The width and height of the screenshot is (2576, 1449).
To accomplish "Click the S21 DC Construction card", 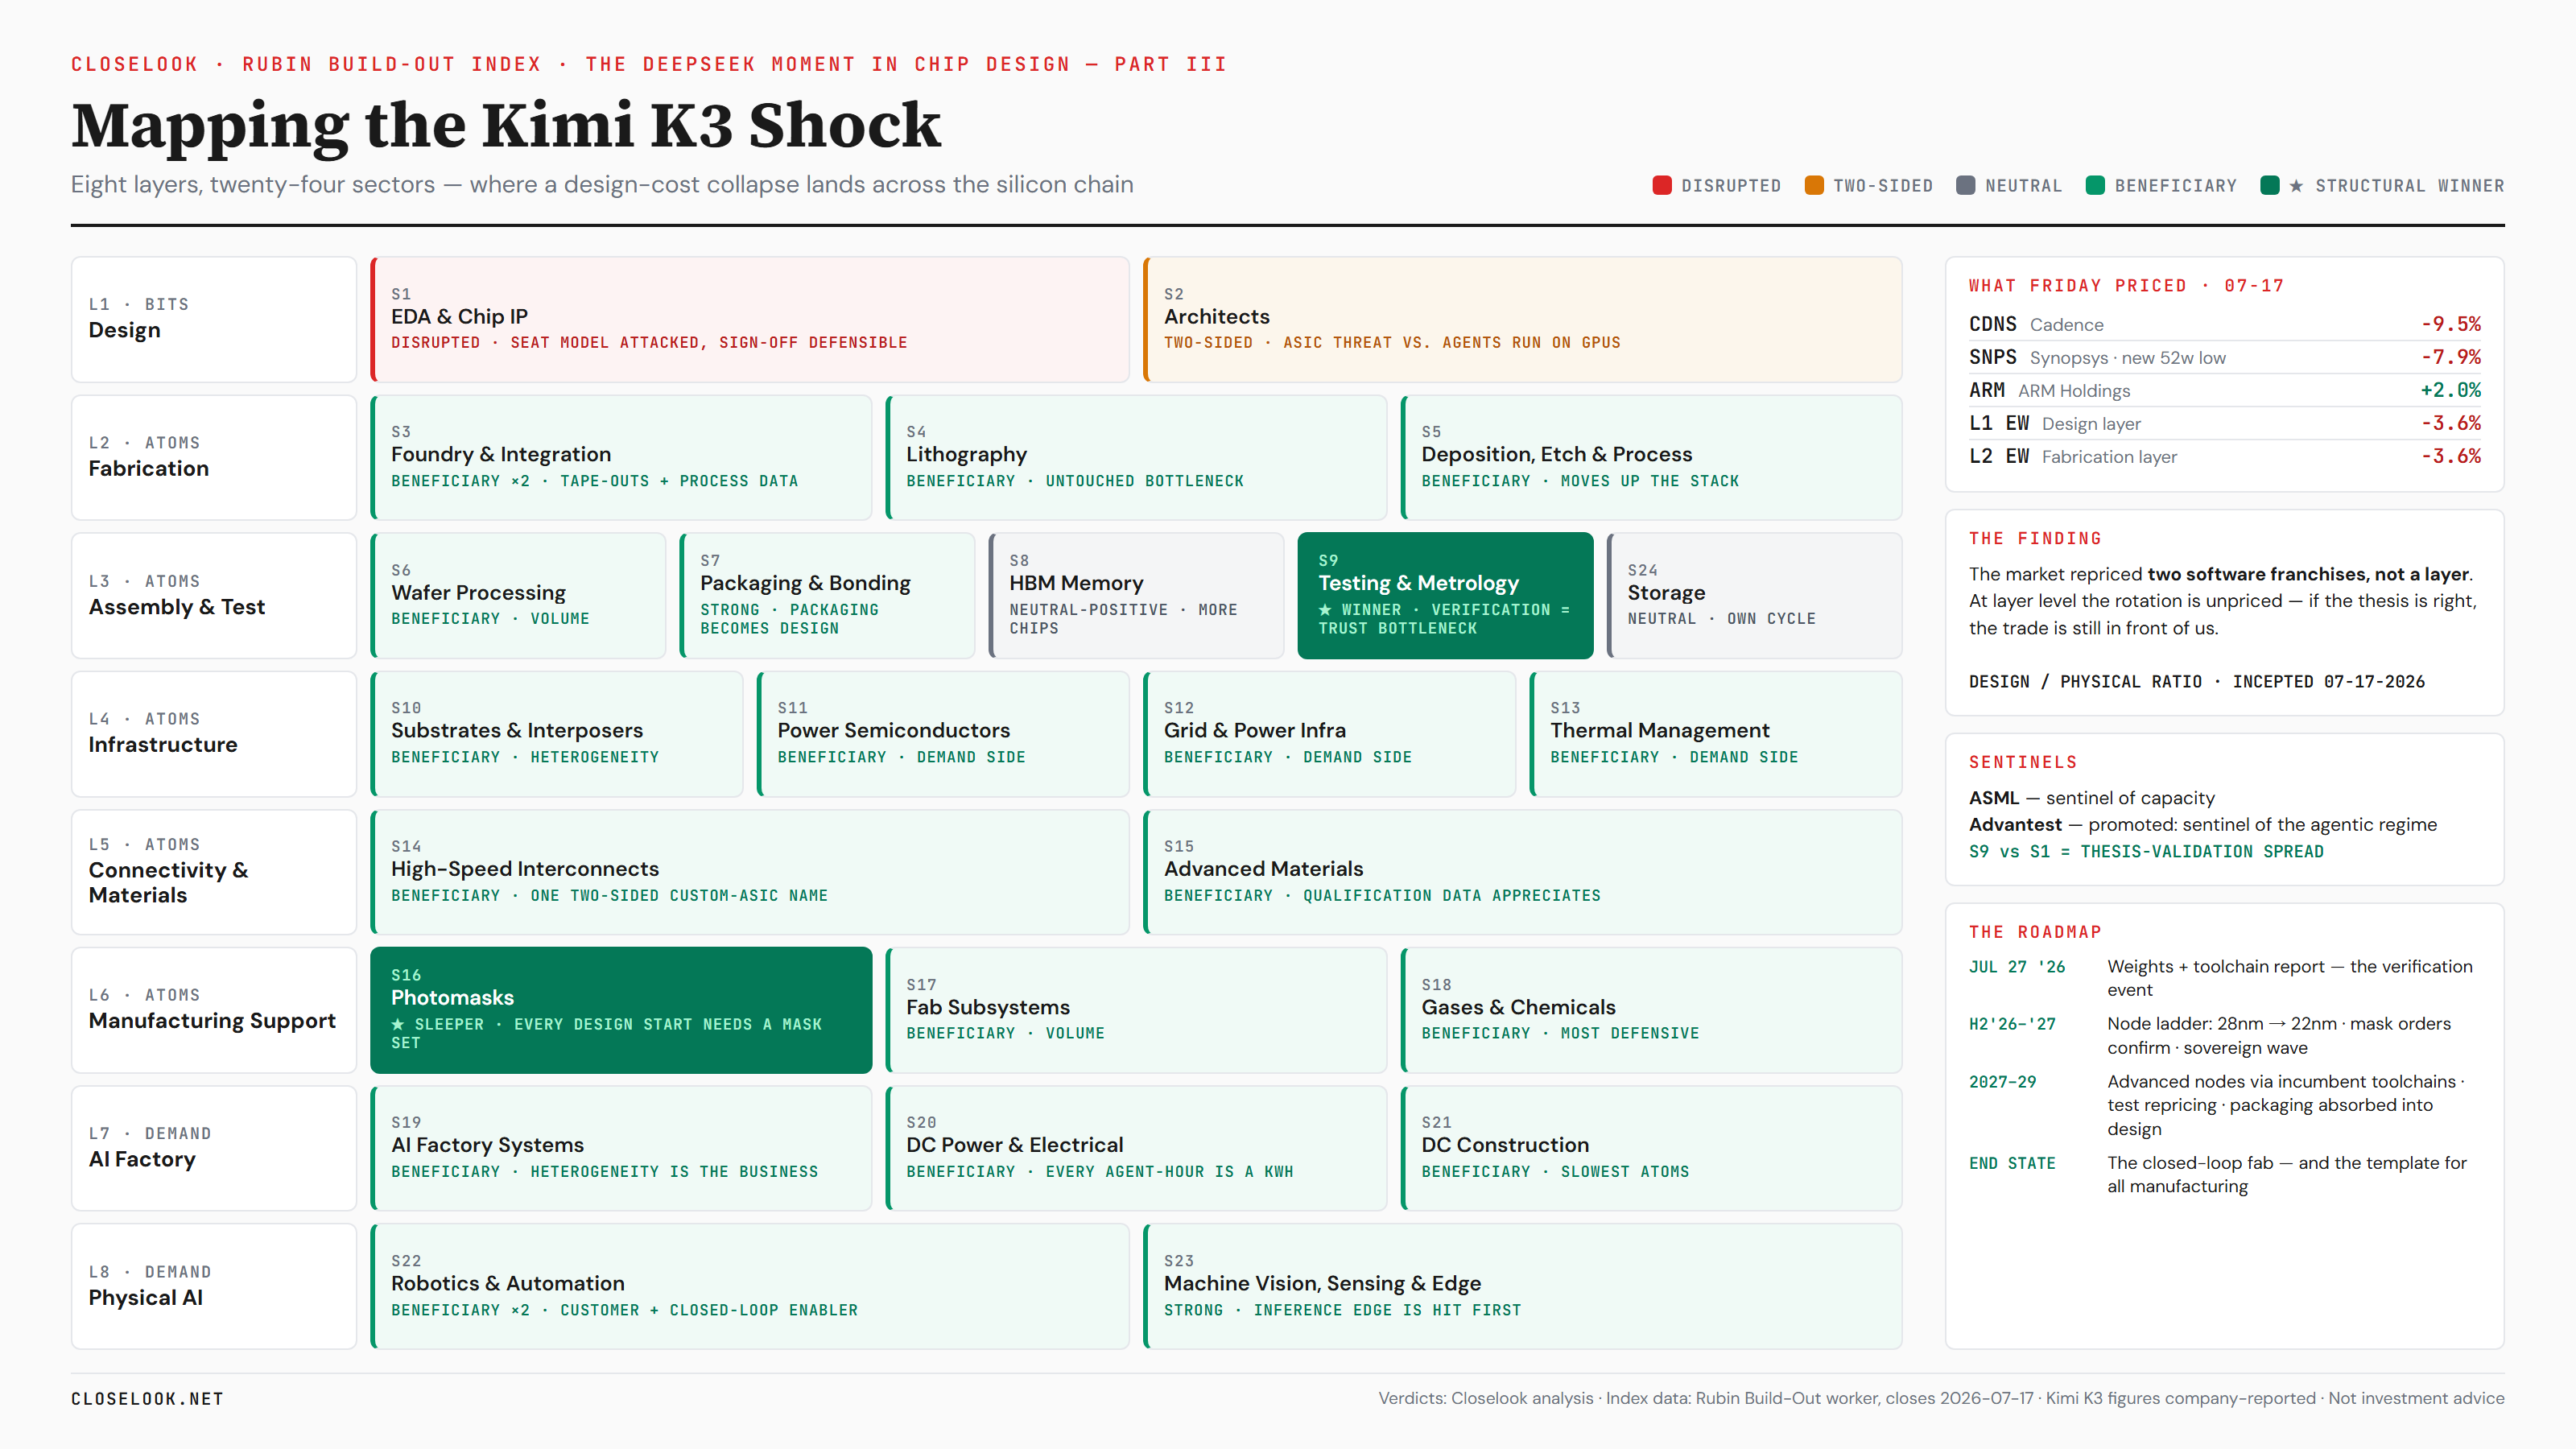I will [1651, 1148].
